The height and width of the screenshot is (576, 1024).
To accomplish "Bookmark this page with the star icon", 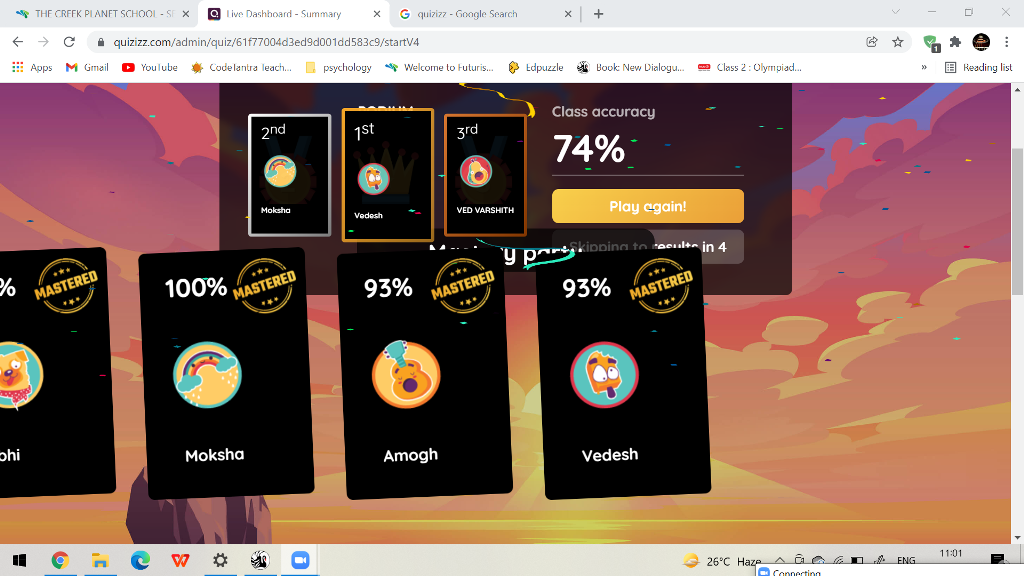I will pos(898,42).
